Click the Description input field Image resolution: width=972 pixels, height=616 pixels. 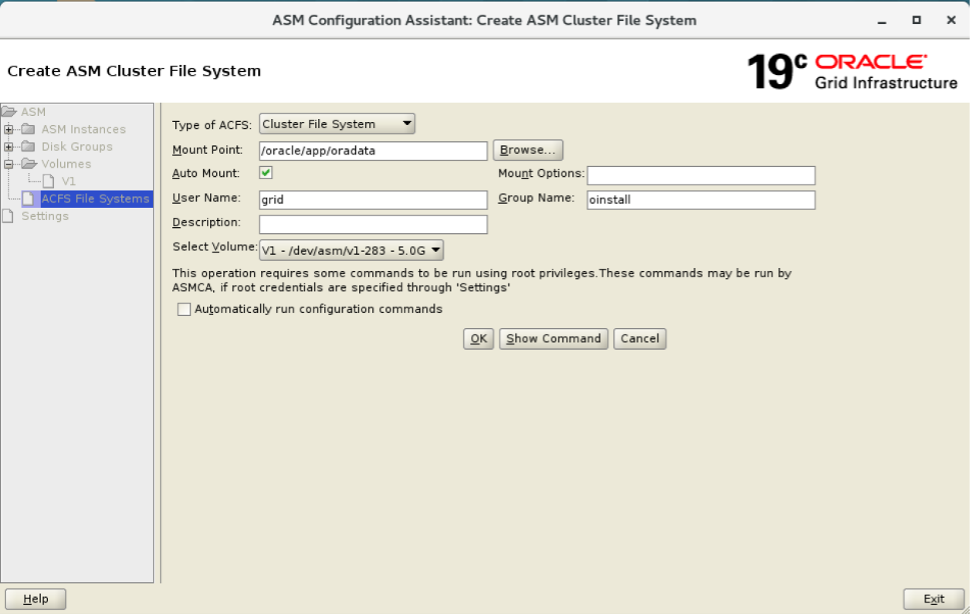tap(373, 224)
